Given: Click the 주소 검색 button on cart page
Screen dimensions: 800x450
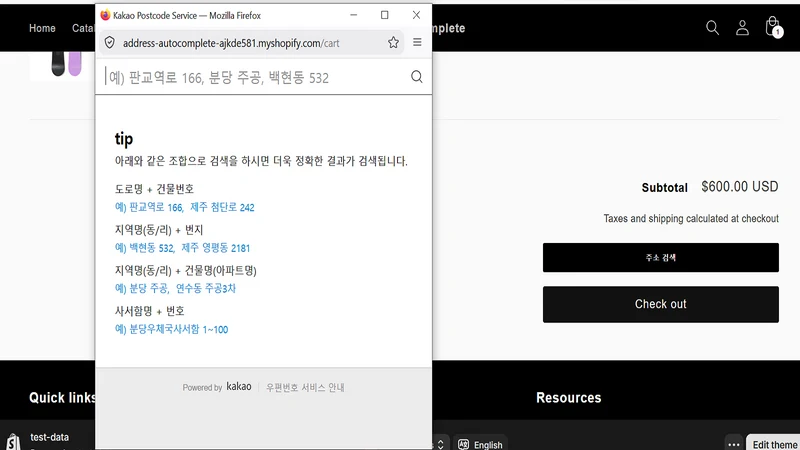Looking at the screenshot, I should (x=661, y=258).
